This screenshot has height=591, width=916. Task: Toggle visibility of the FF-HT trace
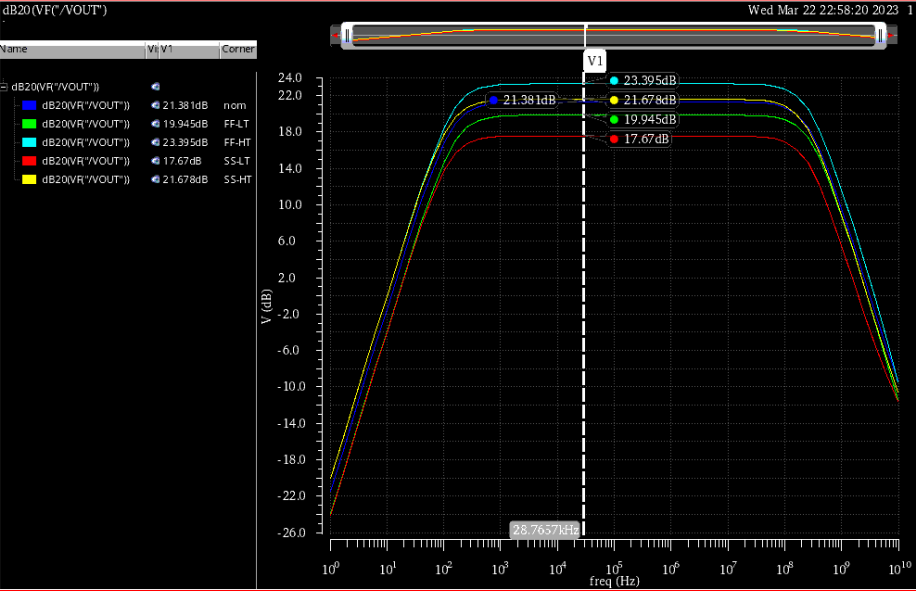click(153, 142)
